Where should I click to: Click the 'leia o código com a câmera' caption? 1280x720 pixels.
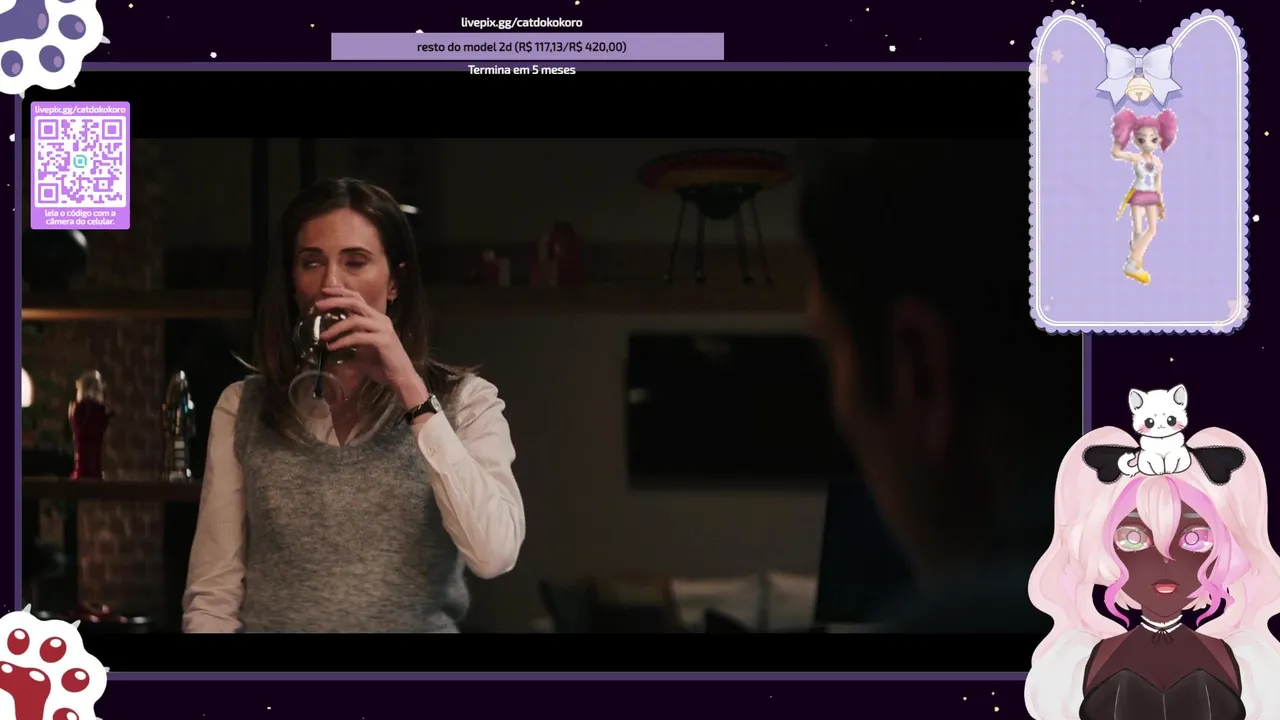point(80,217)
